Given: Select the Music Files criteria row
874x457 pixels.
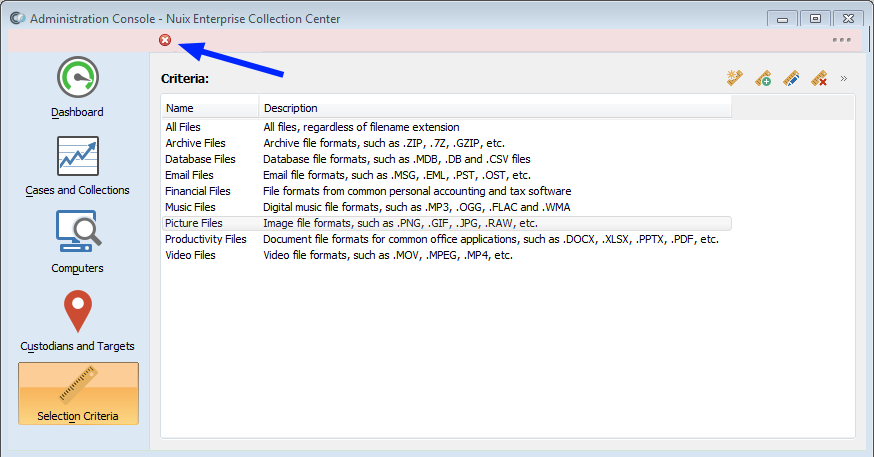Looking at the screenshot, I should tap(447, 207).
